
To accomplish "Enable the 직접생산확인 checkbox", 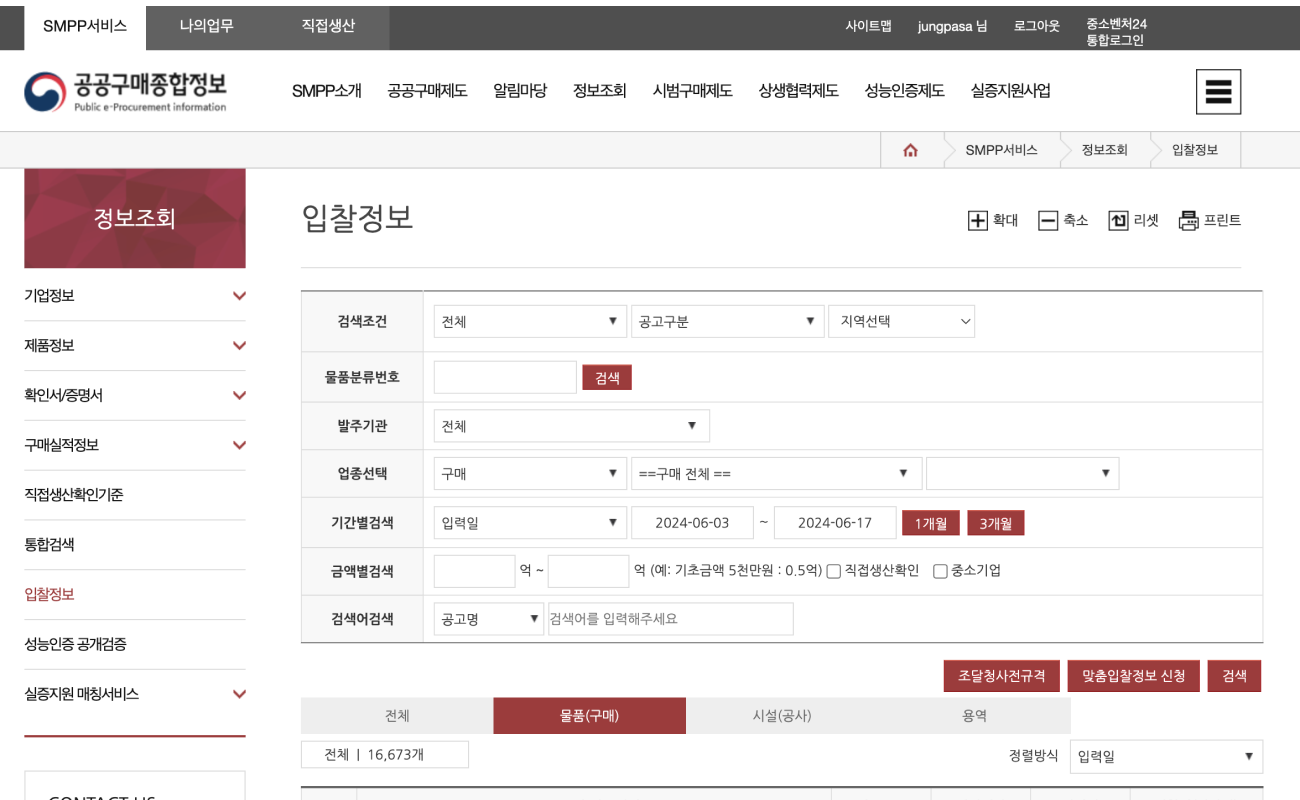I will (834, 570).
